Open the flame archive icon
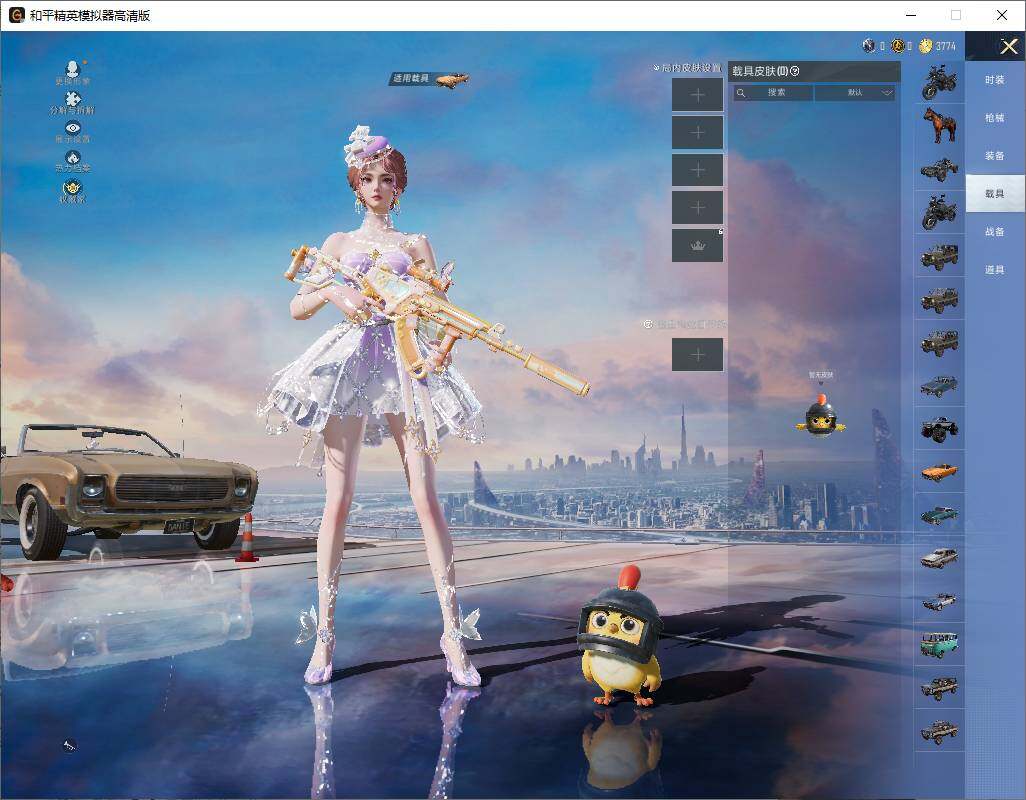 pyautogui.click(x=73, y=158)
